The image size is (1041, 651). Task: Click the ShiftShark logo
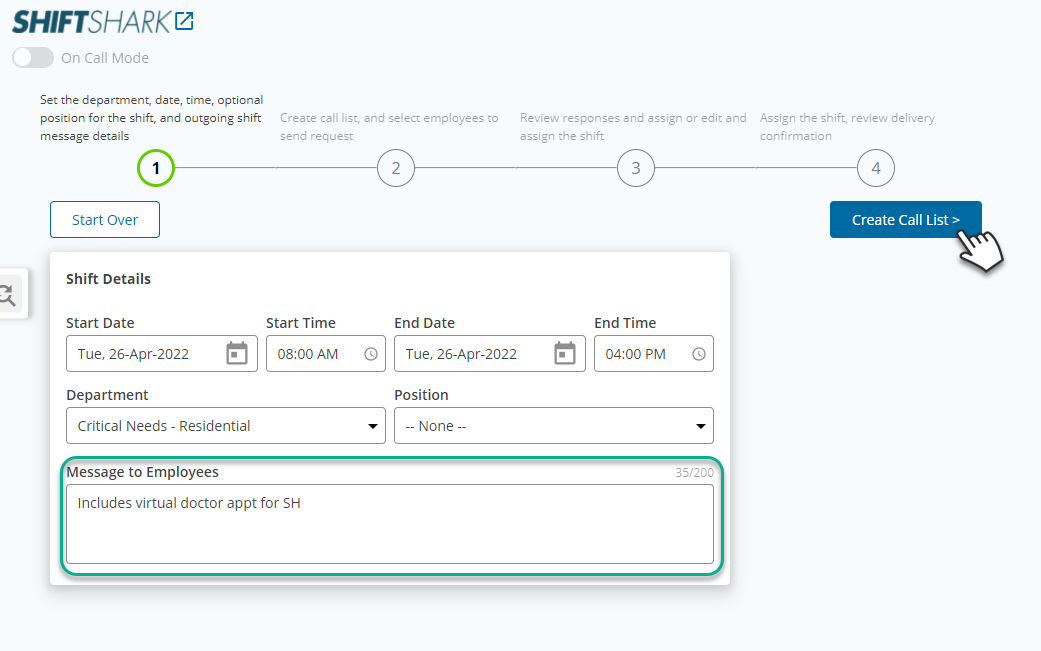coord(92,22)
